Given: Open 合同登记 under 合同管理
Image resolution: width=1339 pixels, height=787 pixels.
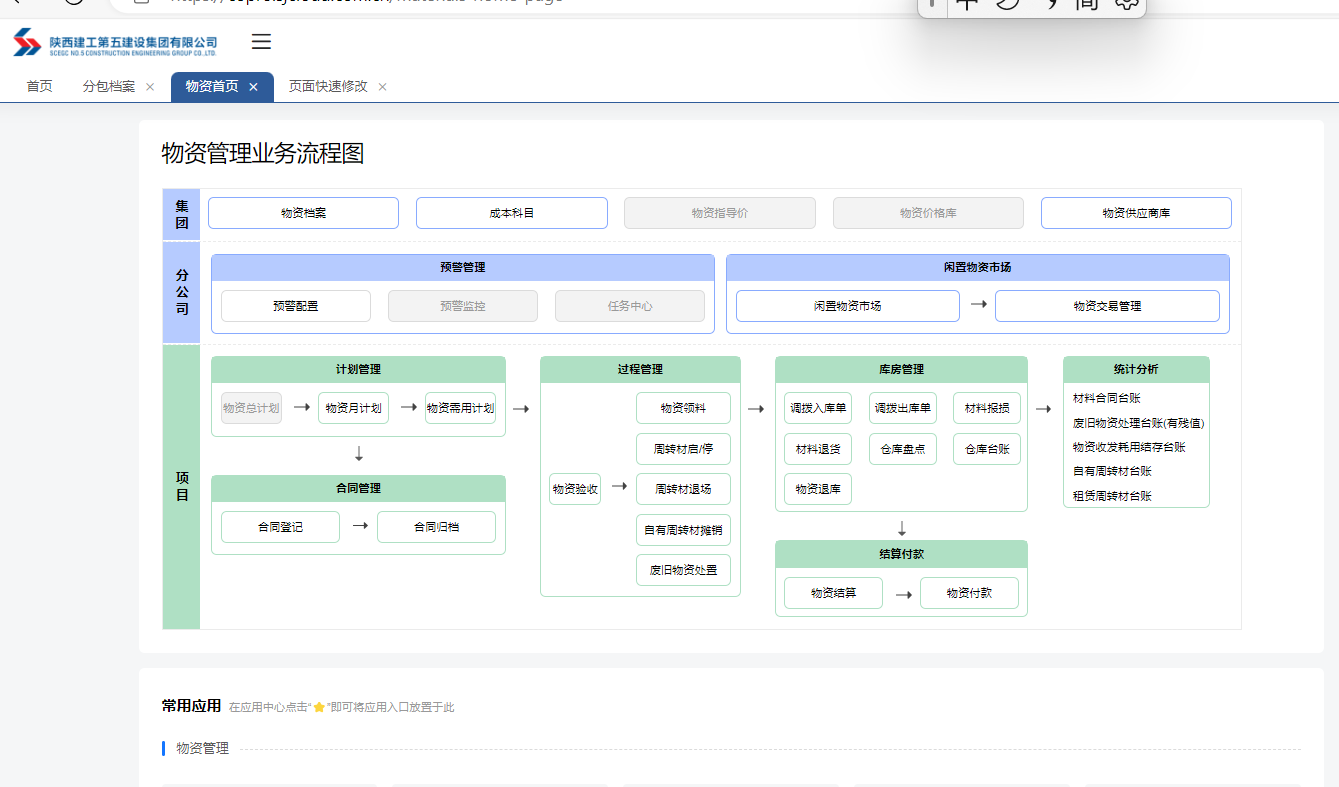Looking at the screenshot, I should click(x=280, y=527).
